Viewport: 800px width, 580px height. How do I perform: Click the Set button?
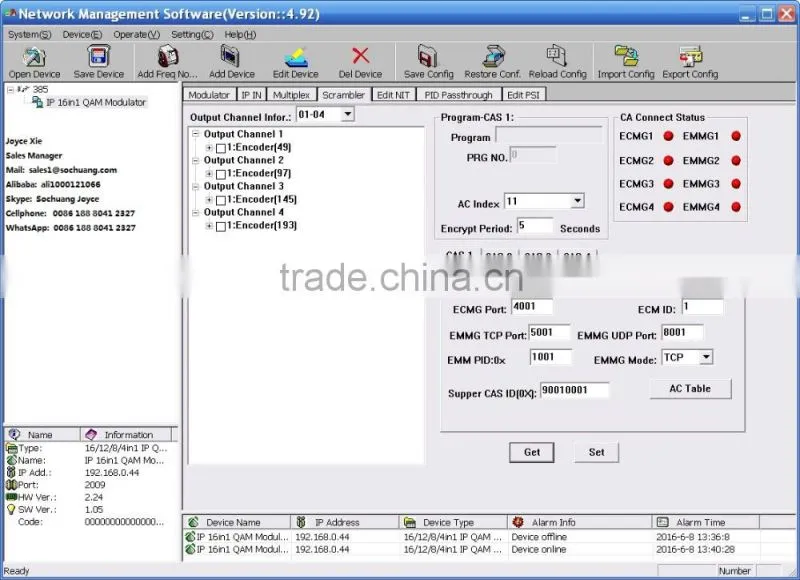pyautogui.click(x=596, y=452)
